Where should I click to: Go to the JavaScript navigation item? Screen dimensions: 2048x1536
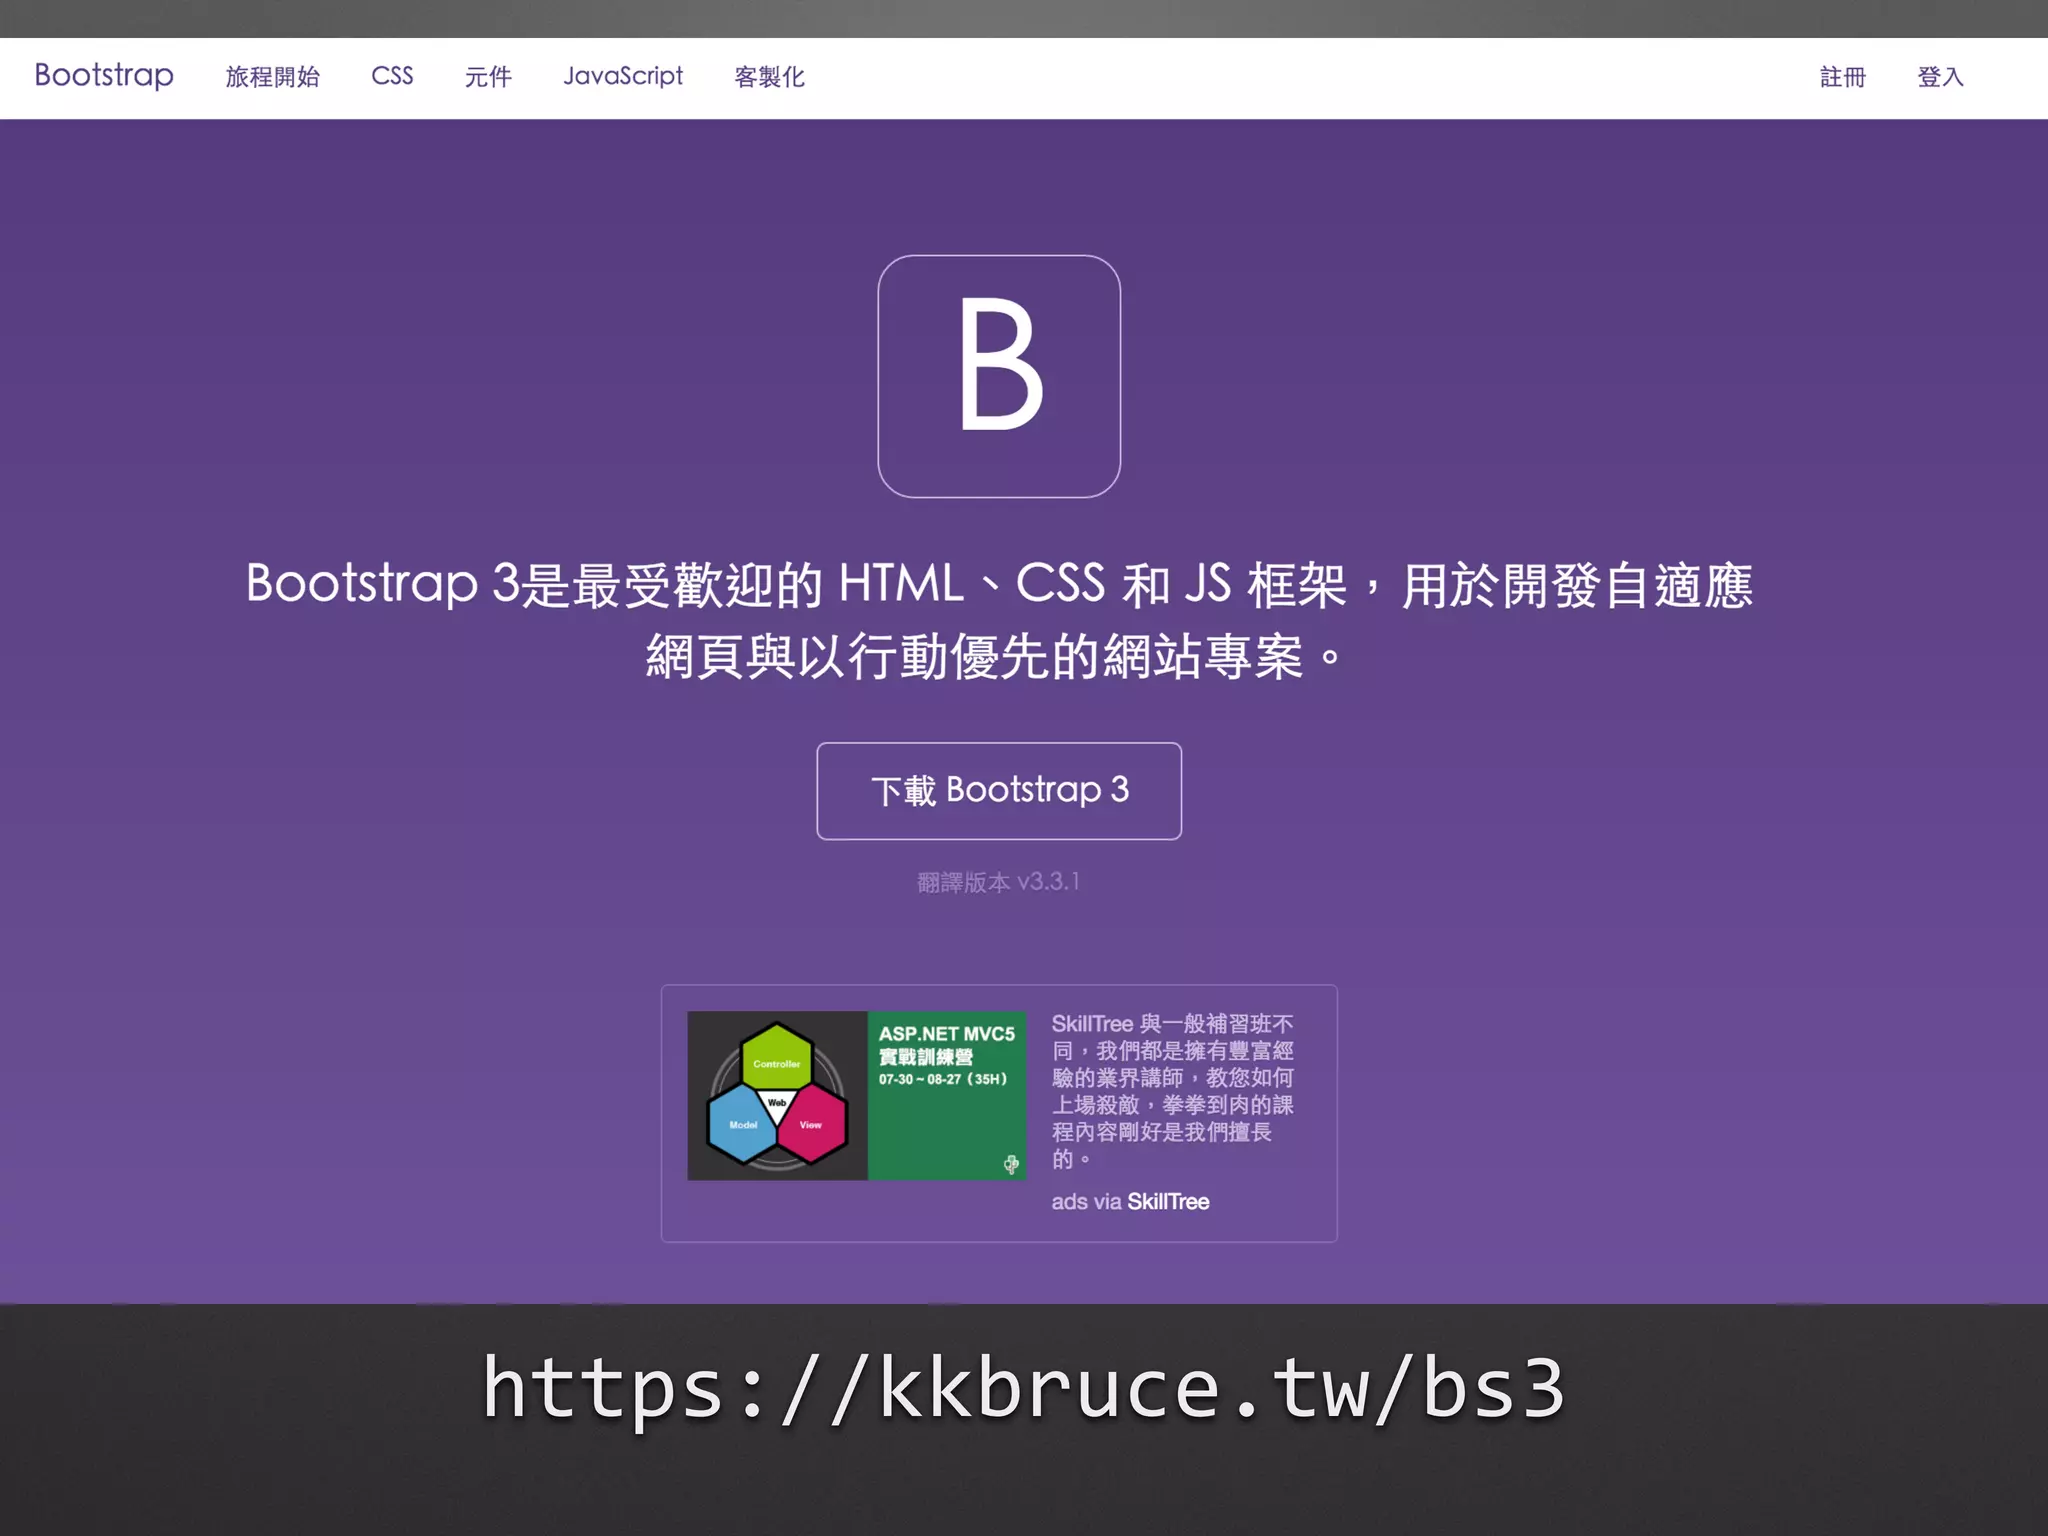pos(623,76)
